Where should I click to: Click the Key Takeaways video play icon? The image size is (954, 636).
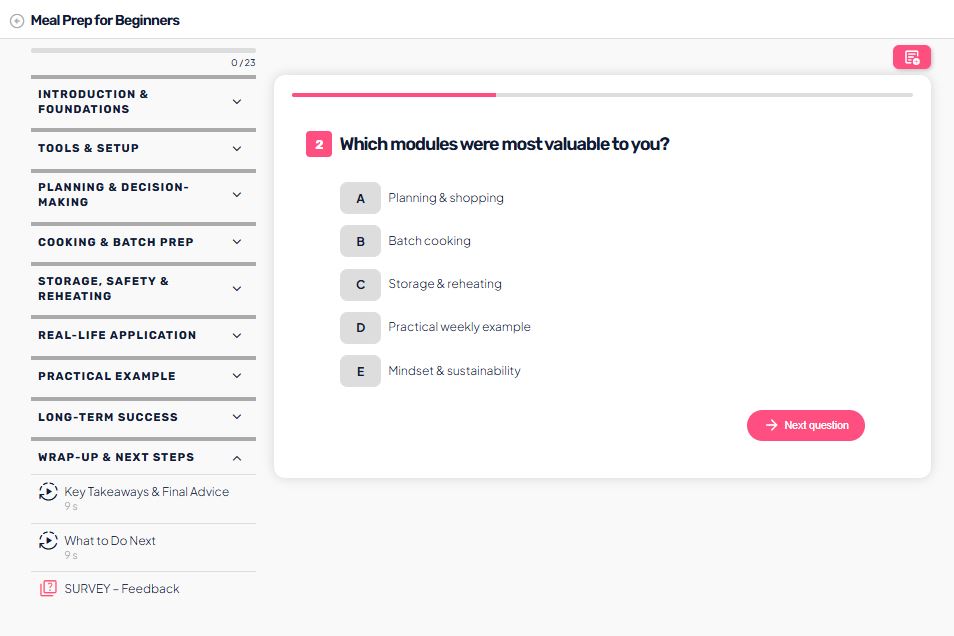48,492
